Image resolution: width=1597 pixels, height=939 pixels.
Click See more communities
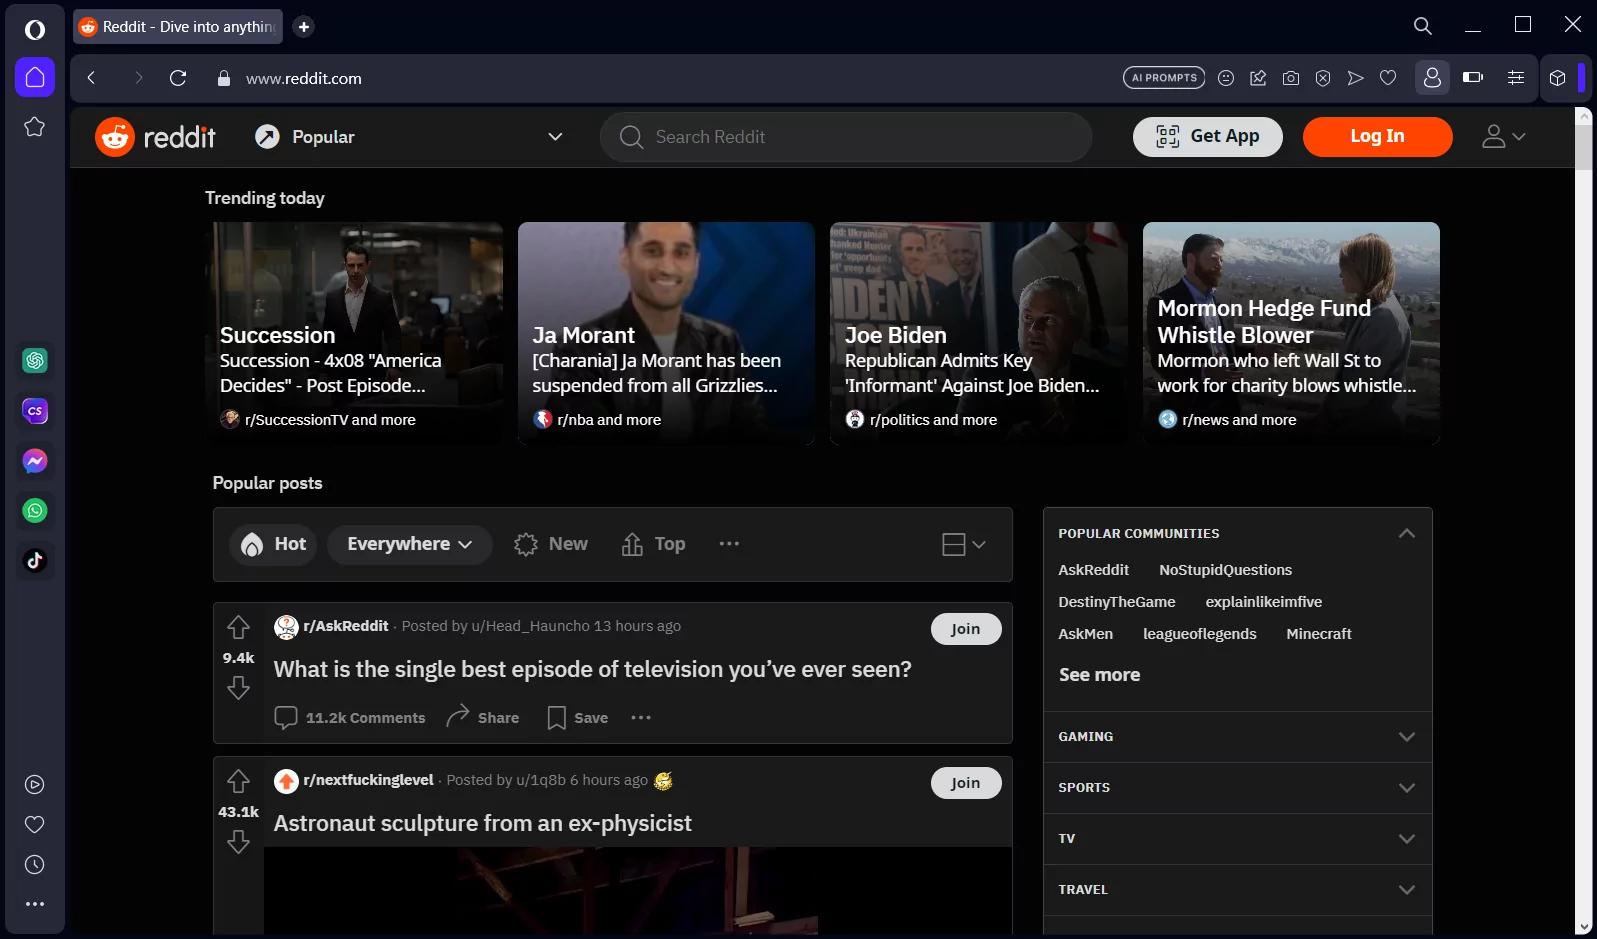pos(1099,675)
